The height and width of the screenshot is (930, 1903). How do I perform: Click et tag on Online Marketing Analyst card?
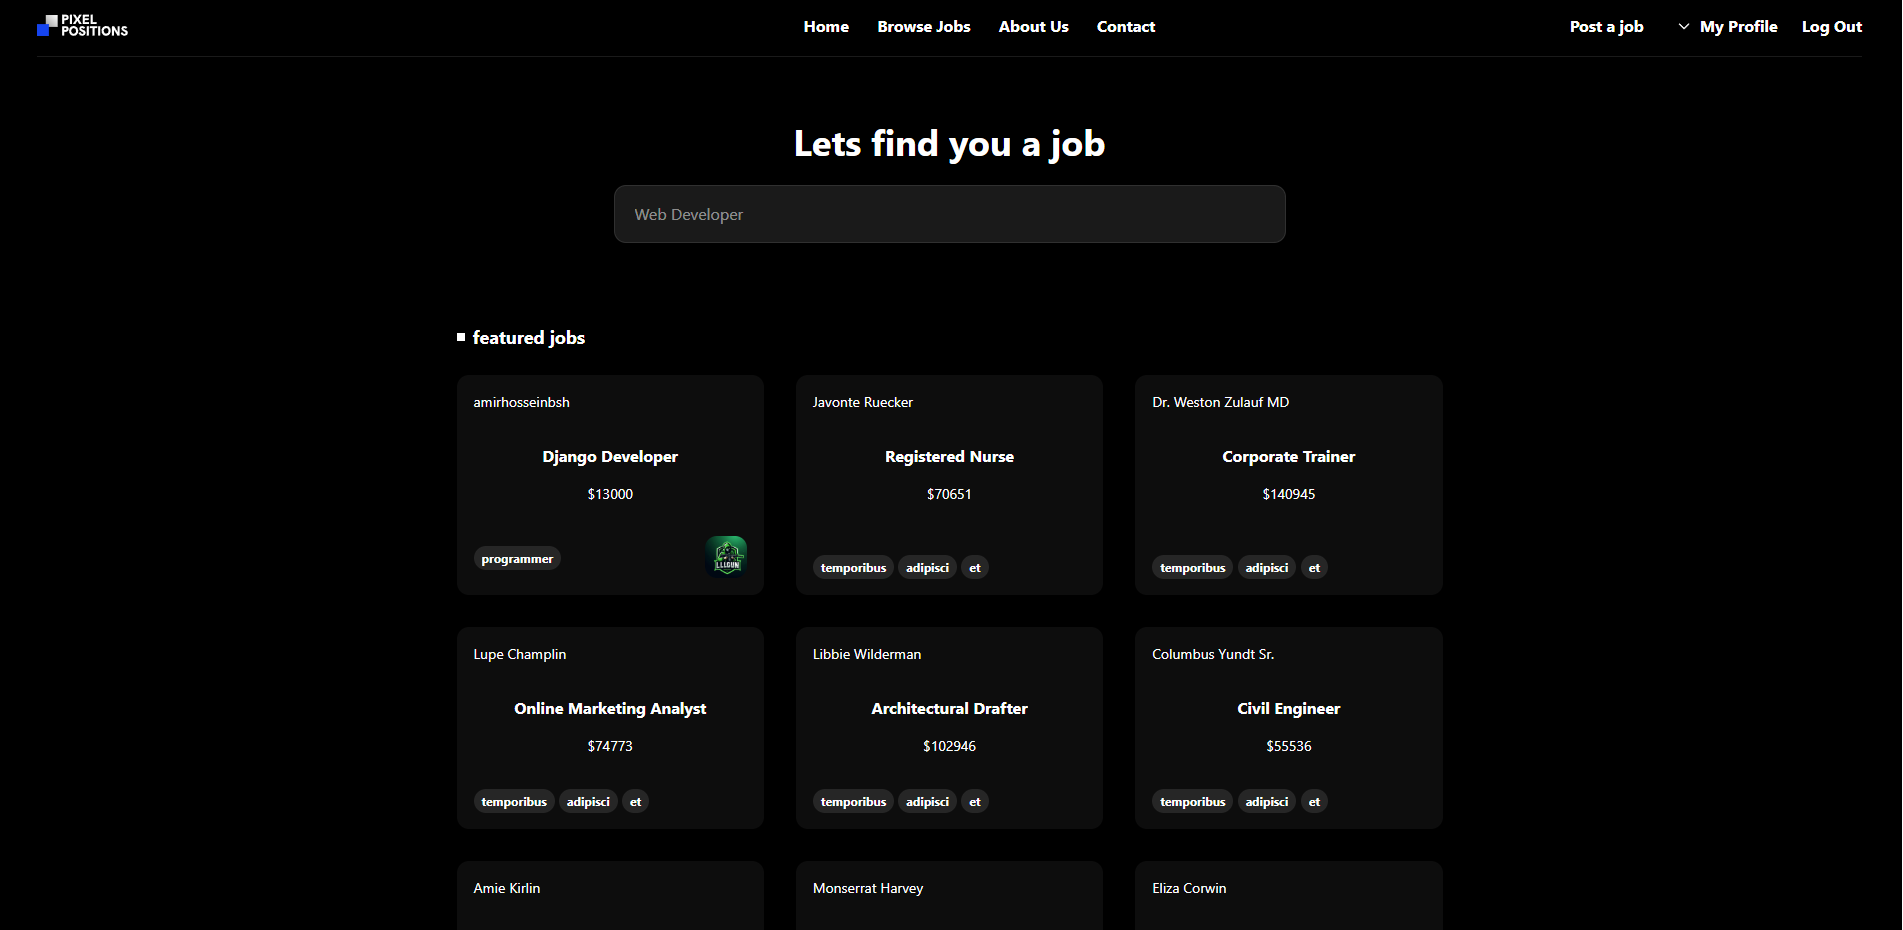tap(635, 802)
